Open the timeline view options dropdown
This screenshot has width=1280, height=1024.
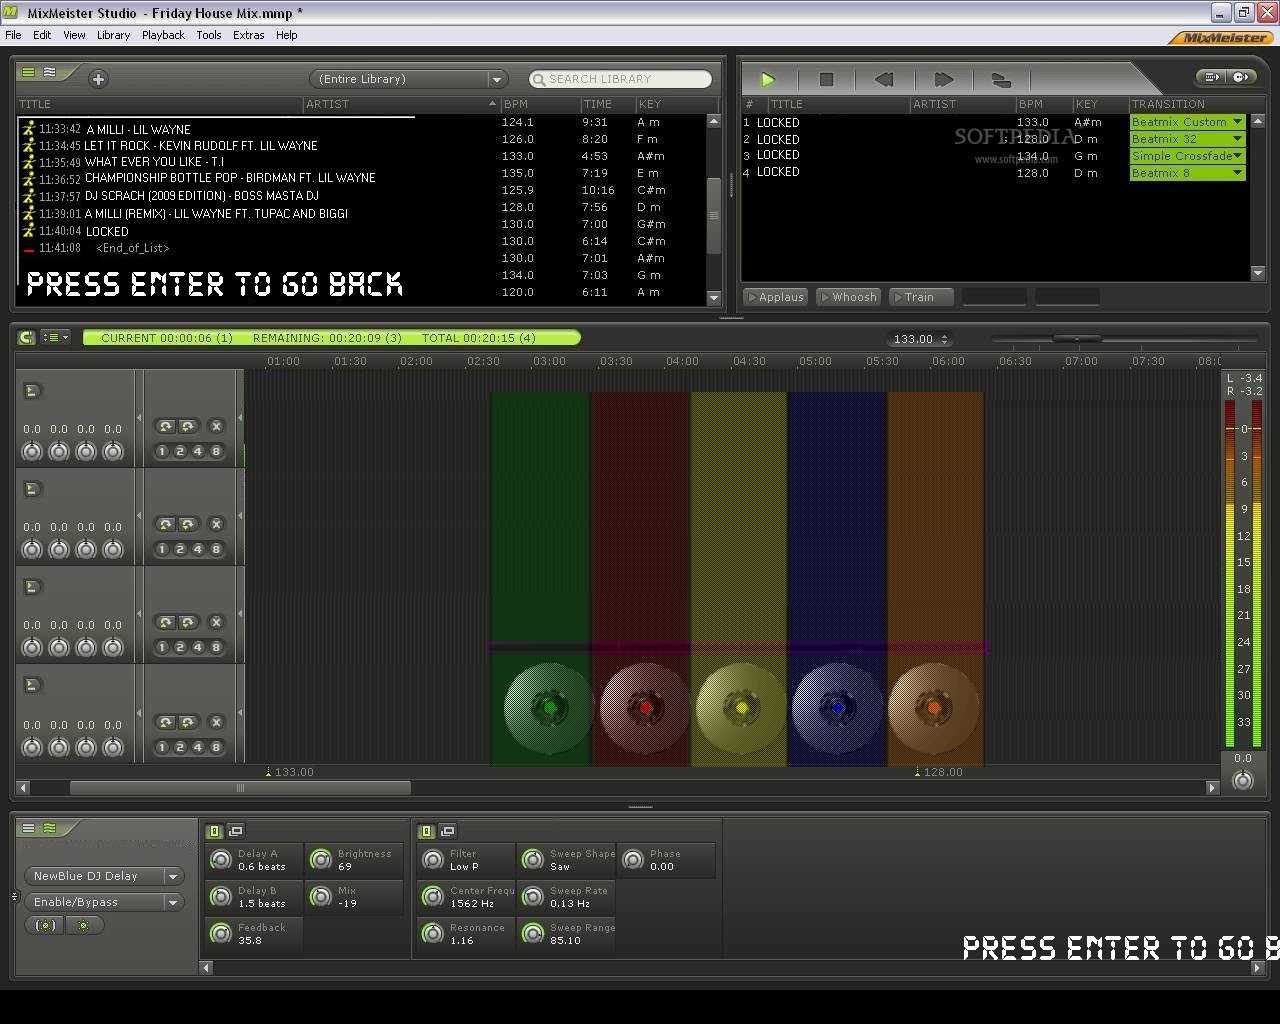click(x=56, y=338)
